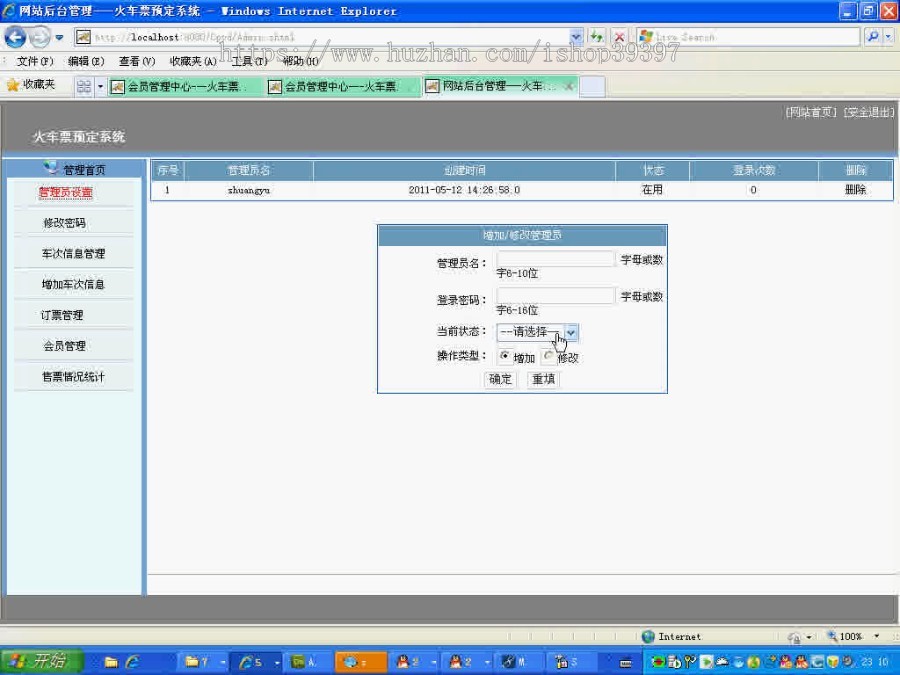Image resolution: width=900 pixels, height=675 pixels.
Task: Click the first QQ penguin taskbar button
Action: click(413, 662)
